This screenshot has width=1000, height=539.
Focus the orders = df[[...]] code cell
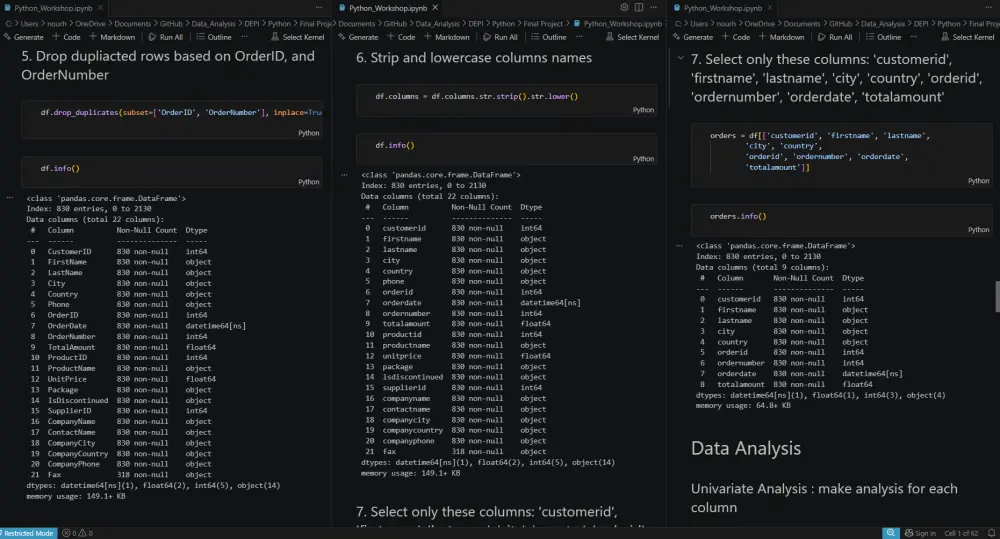(x=841, y=155)
